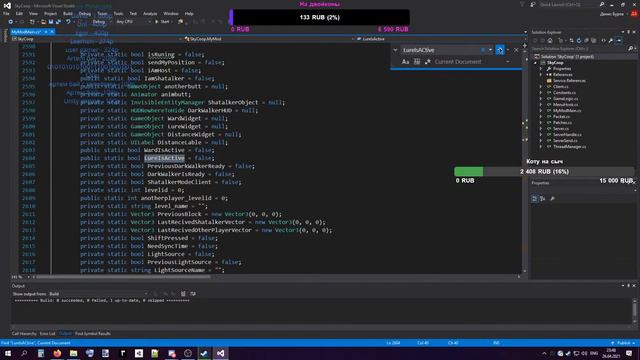640x360 pixels.
Task: Click Refresh icon in Solution Explorer toolbar
Action: click(579, 40)
